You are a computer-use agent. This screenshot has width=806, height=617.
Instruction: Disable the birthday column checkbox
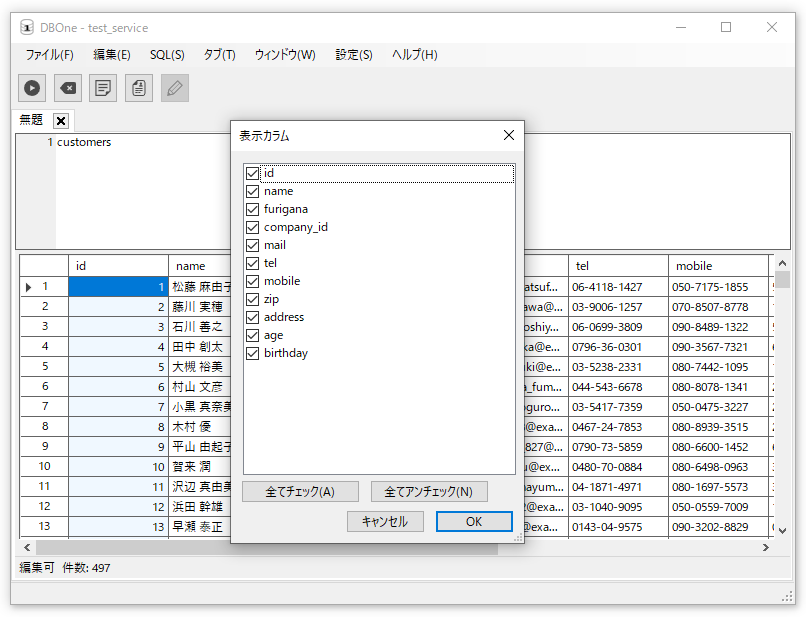(x=252, y=353)
